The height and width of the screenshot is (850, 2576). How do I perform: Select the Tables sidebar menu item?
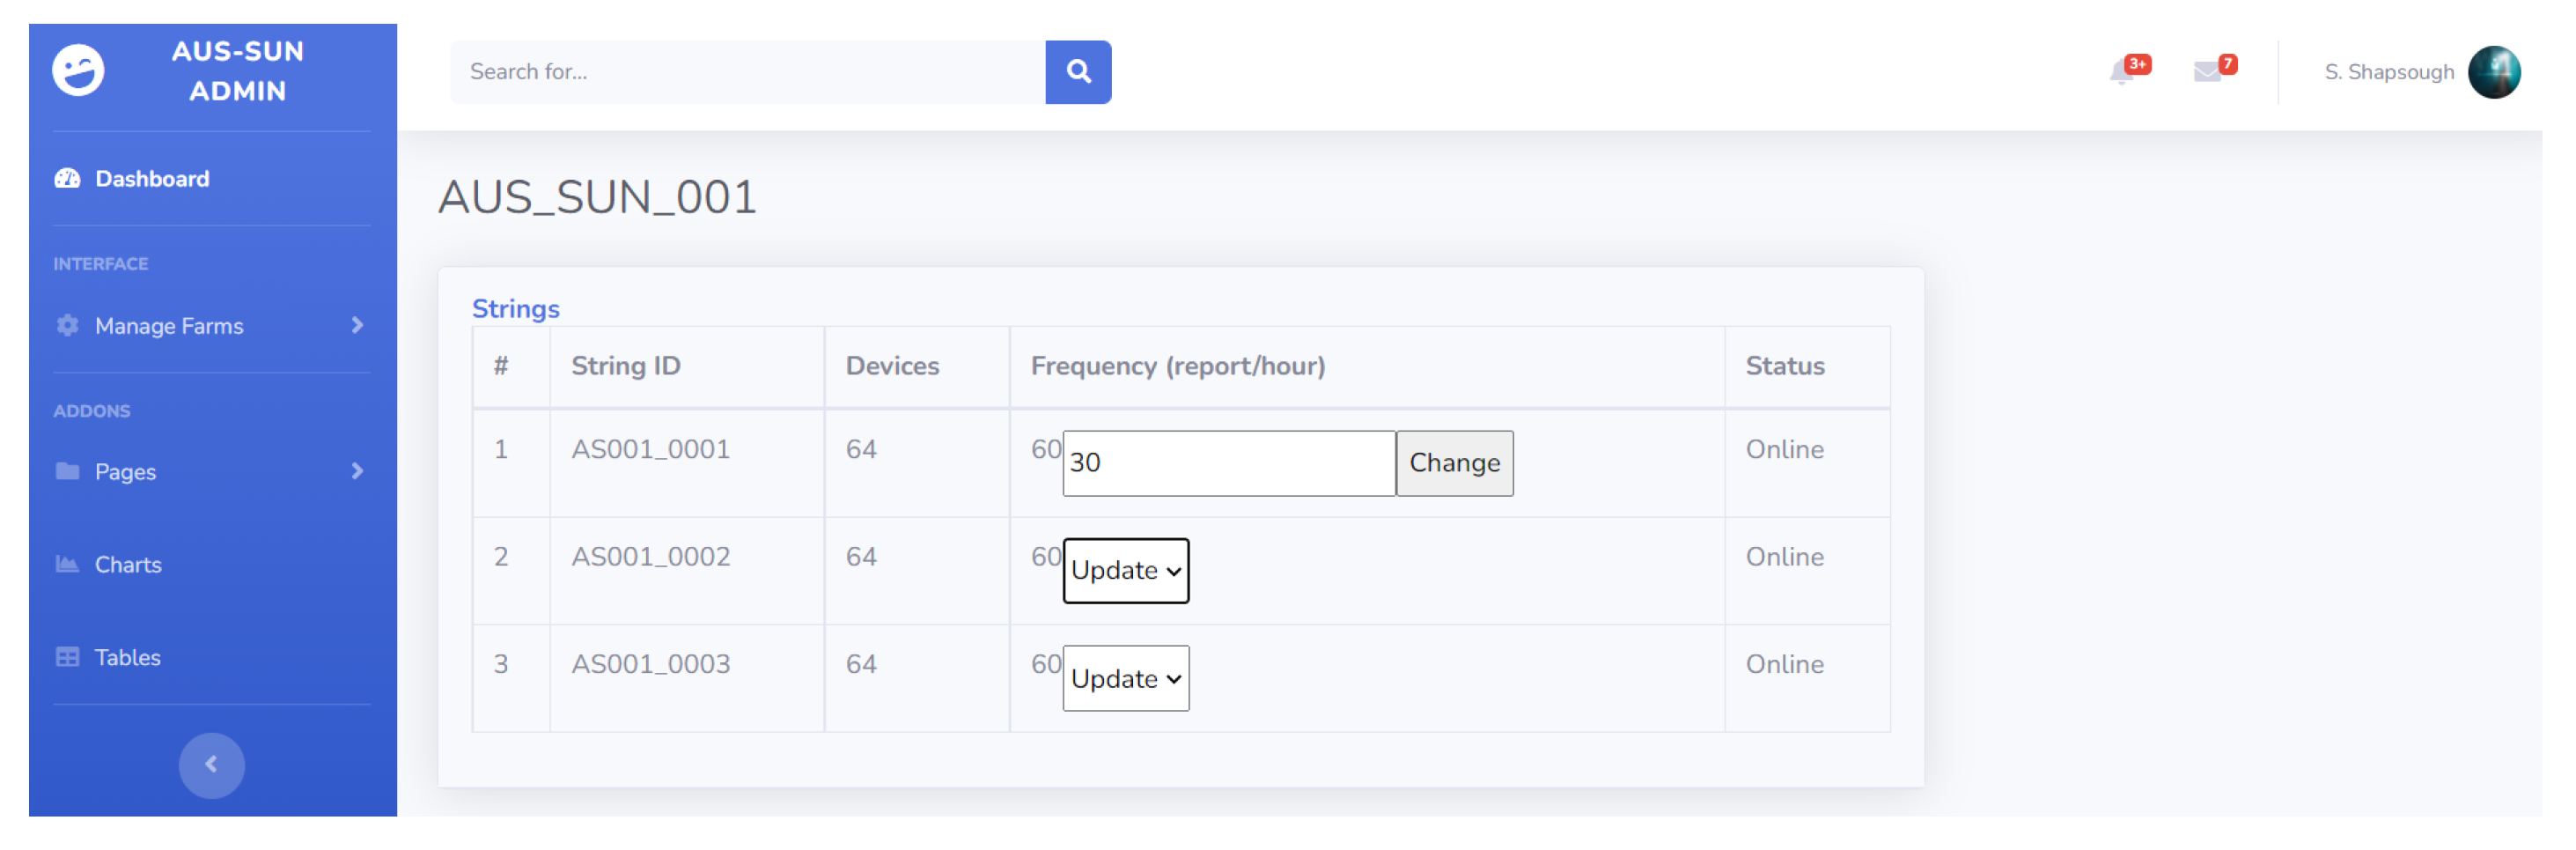128,657
